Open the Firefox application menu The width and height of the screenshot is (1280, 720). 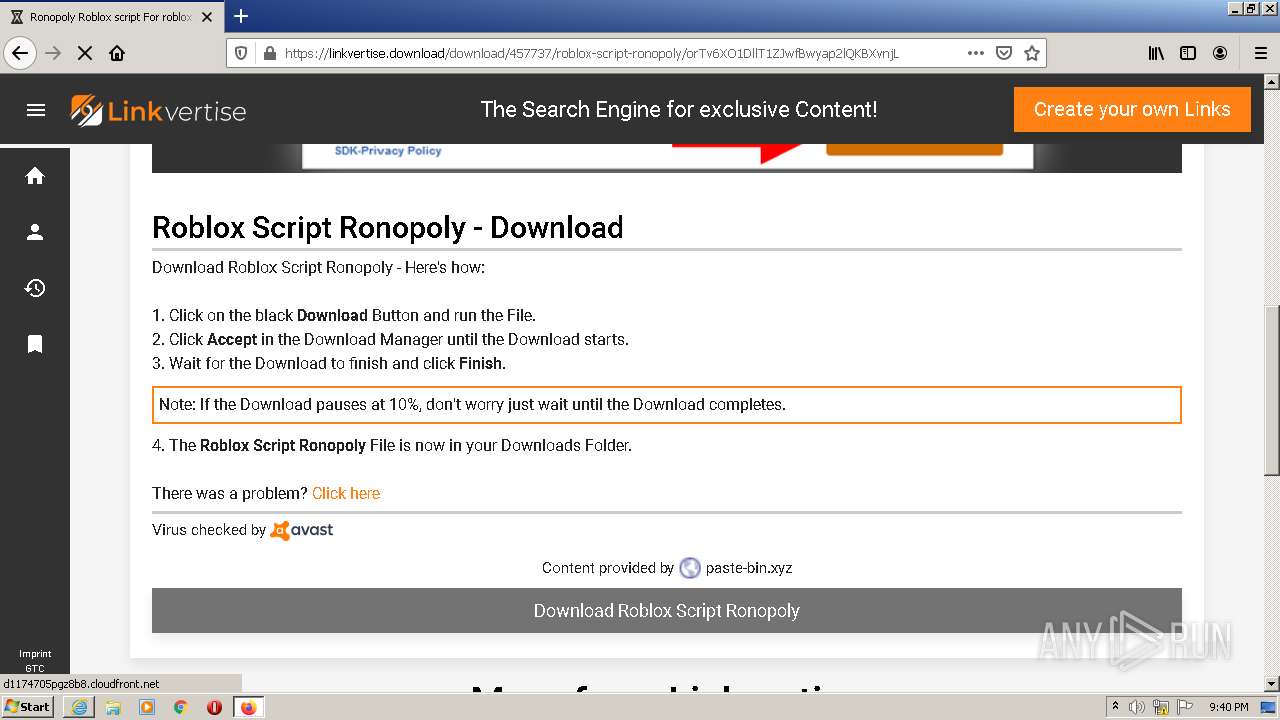[x=1260, y=53]
